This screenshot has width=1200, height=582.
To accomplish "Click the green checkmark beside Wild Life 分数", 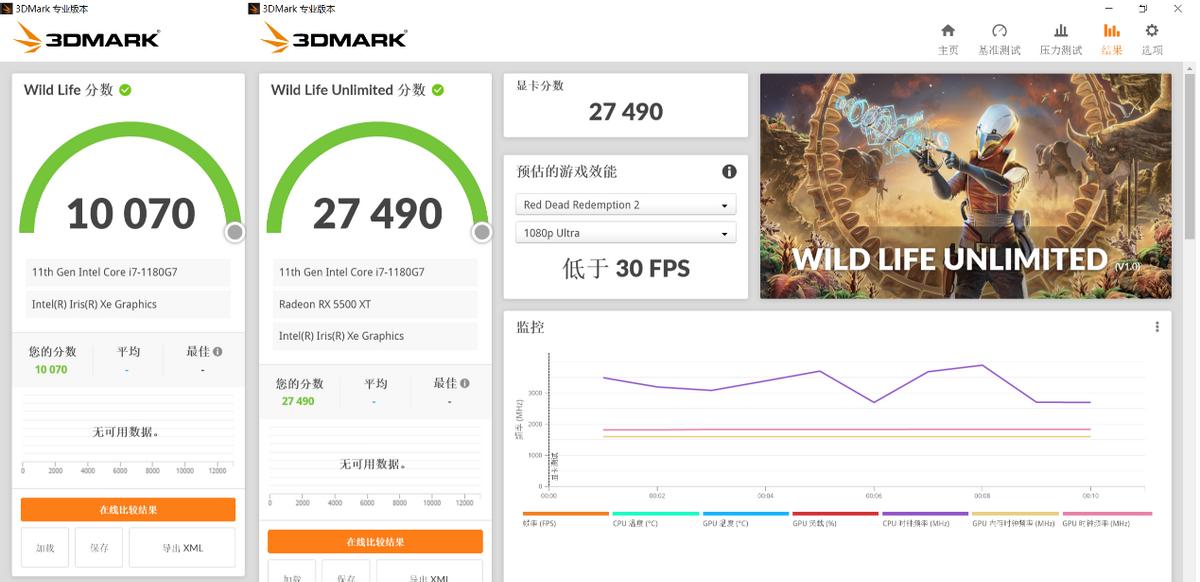I will [124, 89].
